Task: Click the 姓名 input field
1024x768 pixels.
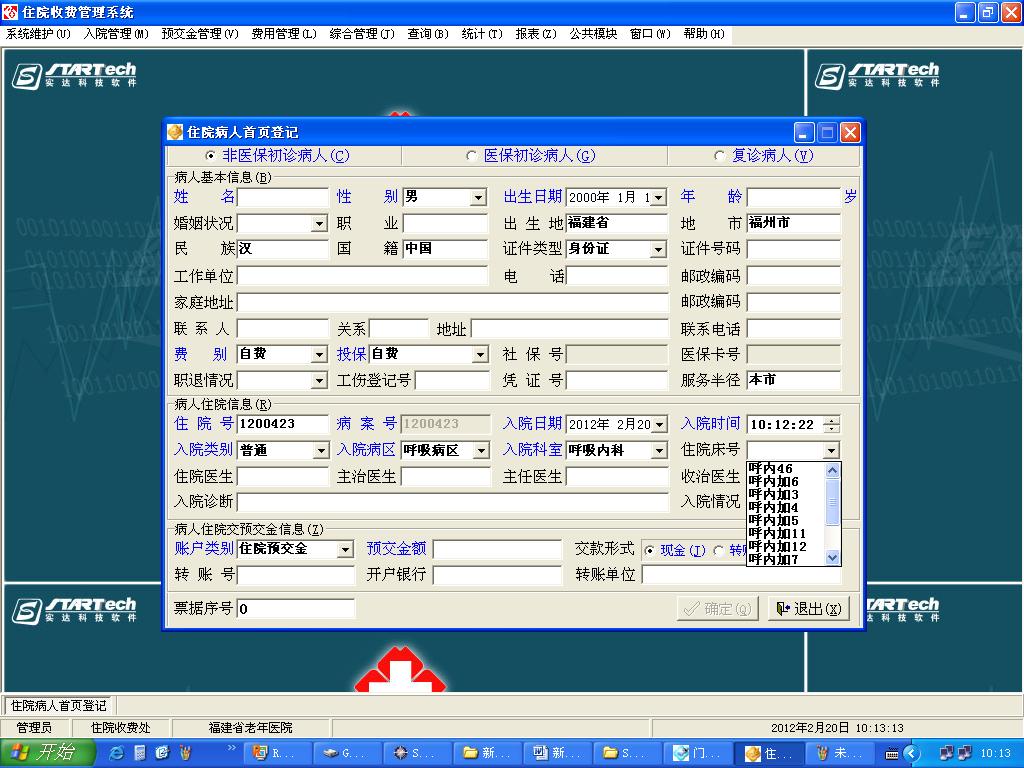Action: click(x=283, y=197)
